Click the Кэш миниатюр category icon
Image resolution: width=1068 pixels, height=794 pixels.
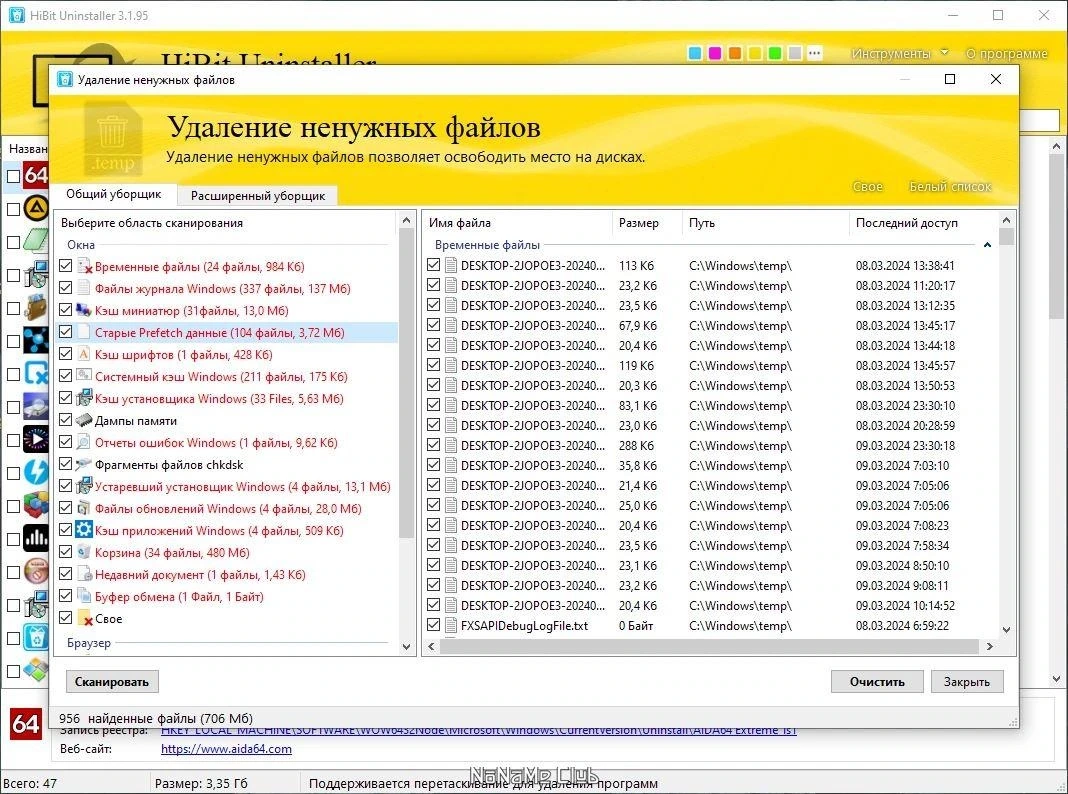(84, 311)
